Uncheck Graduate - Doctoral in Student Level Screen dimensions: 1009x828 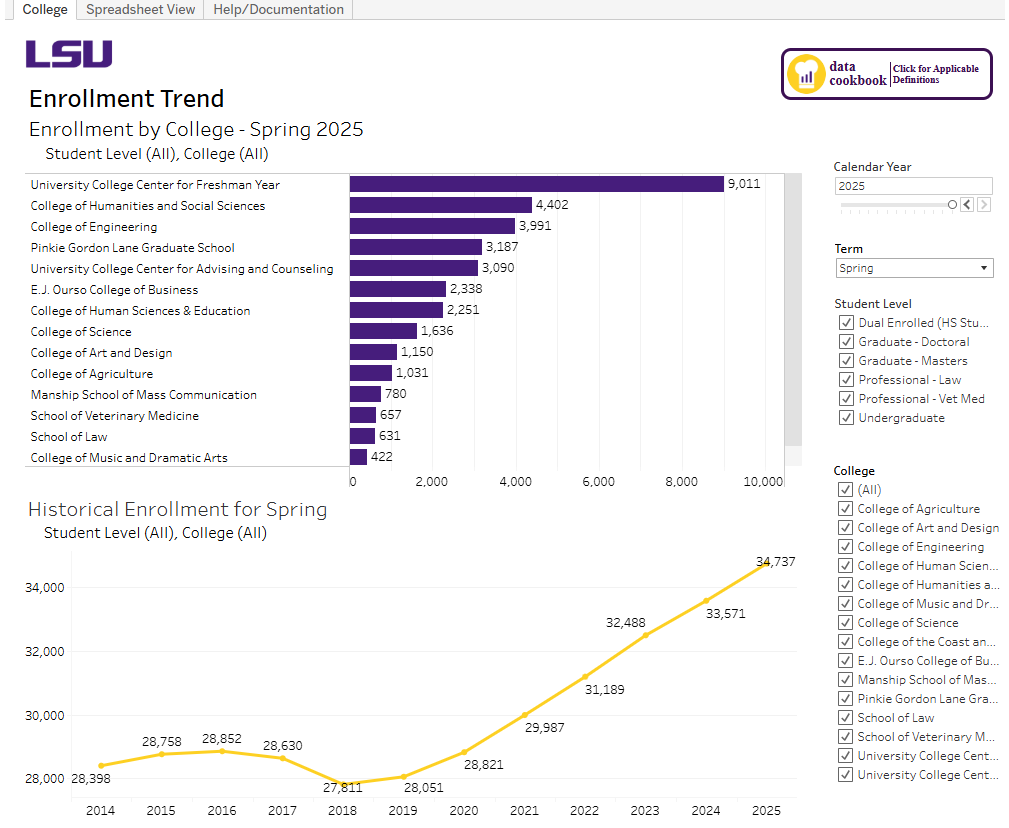pyautogui.click(x=846, y=341)
